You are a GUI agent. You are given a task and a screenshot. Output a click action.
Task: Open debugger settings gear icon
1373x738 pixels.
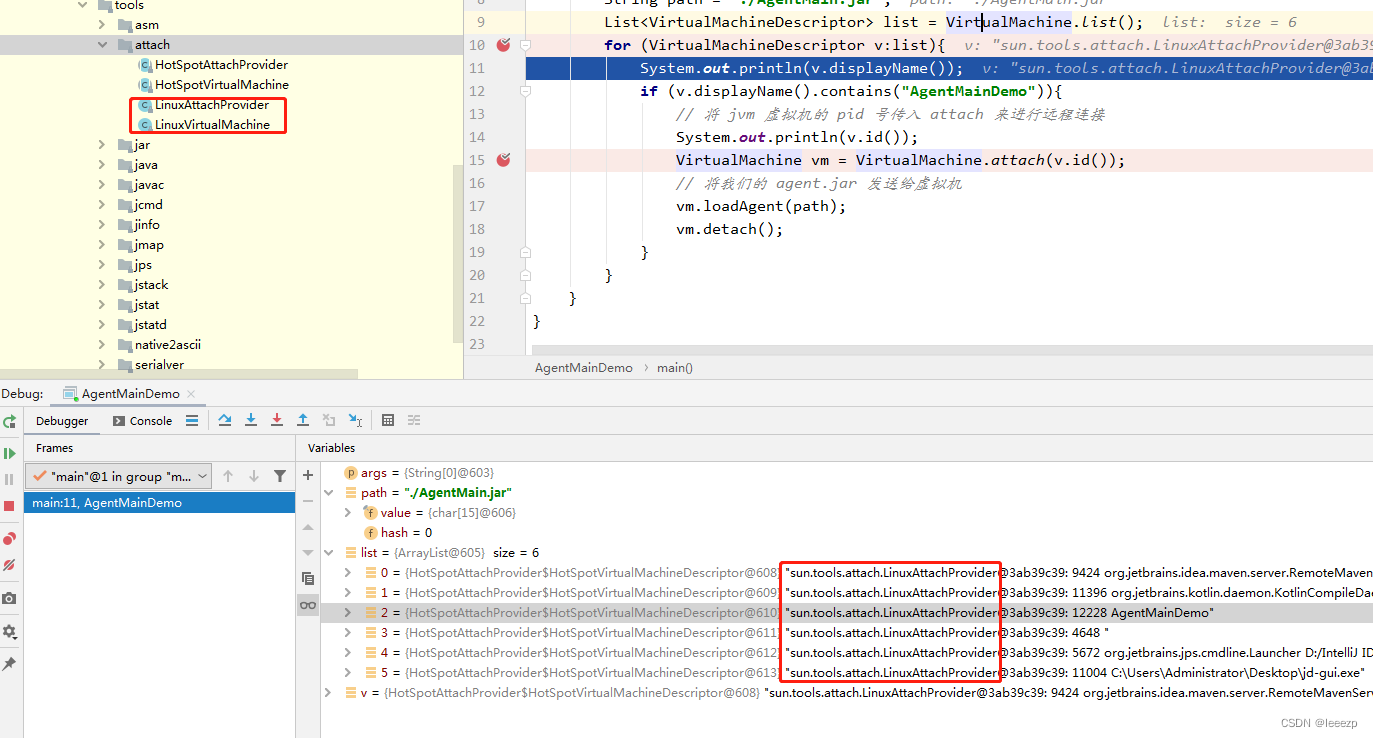9,631
